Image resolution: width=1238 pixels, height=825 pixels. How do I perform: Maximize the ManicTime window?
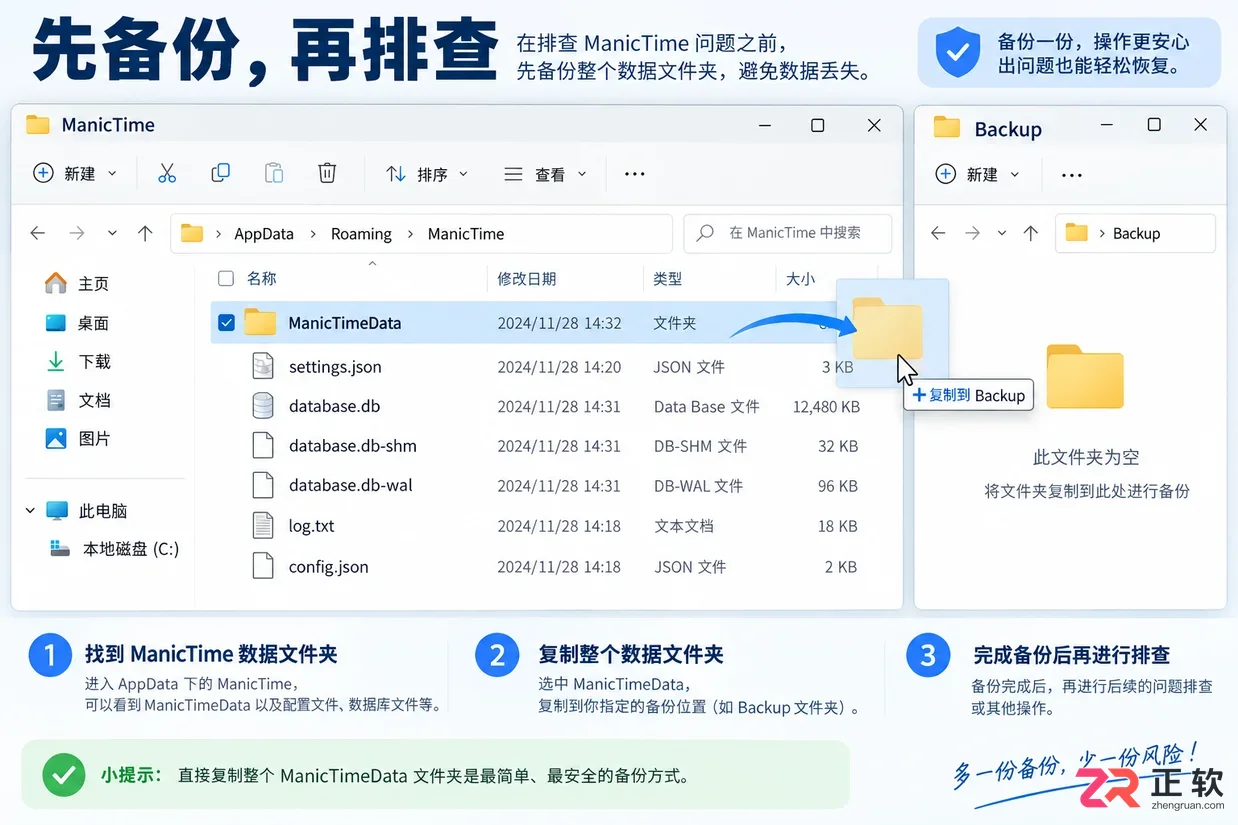click(x=817, y=125)
